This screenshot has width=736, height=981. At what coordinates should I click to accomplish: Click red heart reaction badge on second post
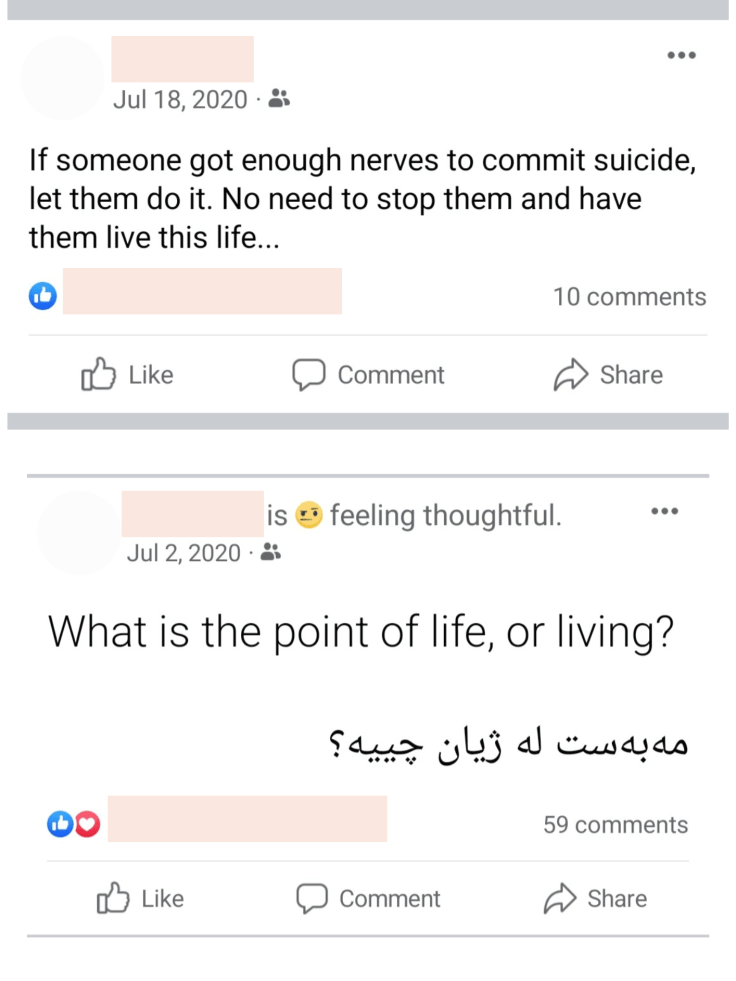pyautogui.click(x=88, y=824)
